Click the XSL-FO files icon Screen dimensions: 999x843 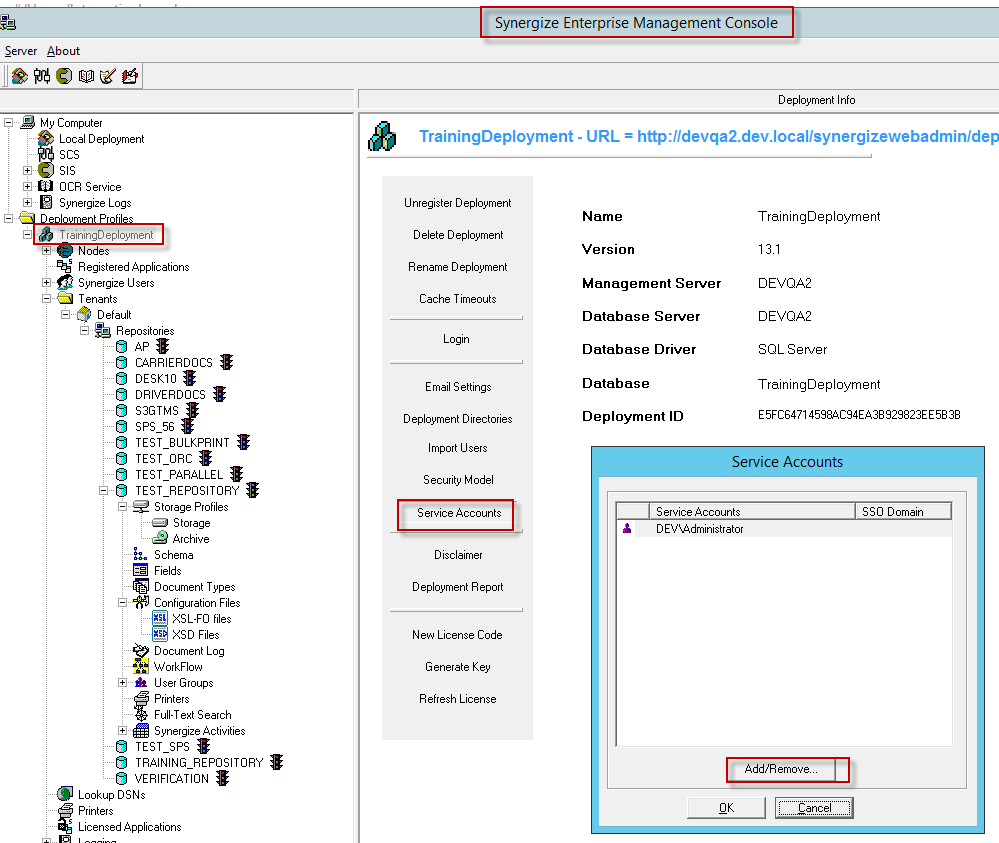coord(160,619)
